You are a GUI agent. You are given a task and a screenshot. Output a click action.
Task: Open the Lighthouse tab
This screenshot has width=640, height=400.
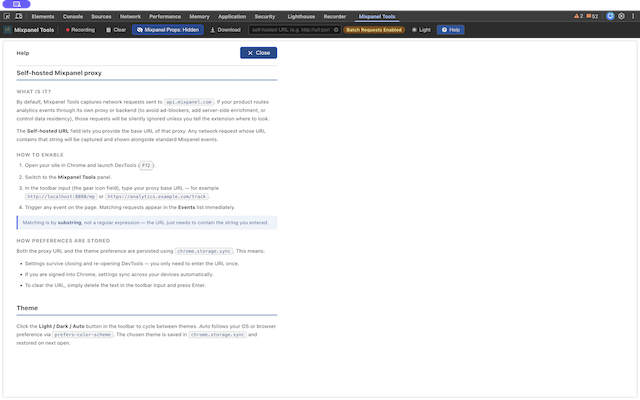301,17
